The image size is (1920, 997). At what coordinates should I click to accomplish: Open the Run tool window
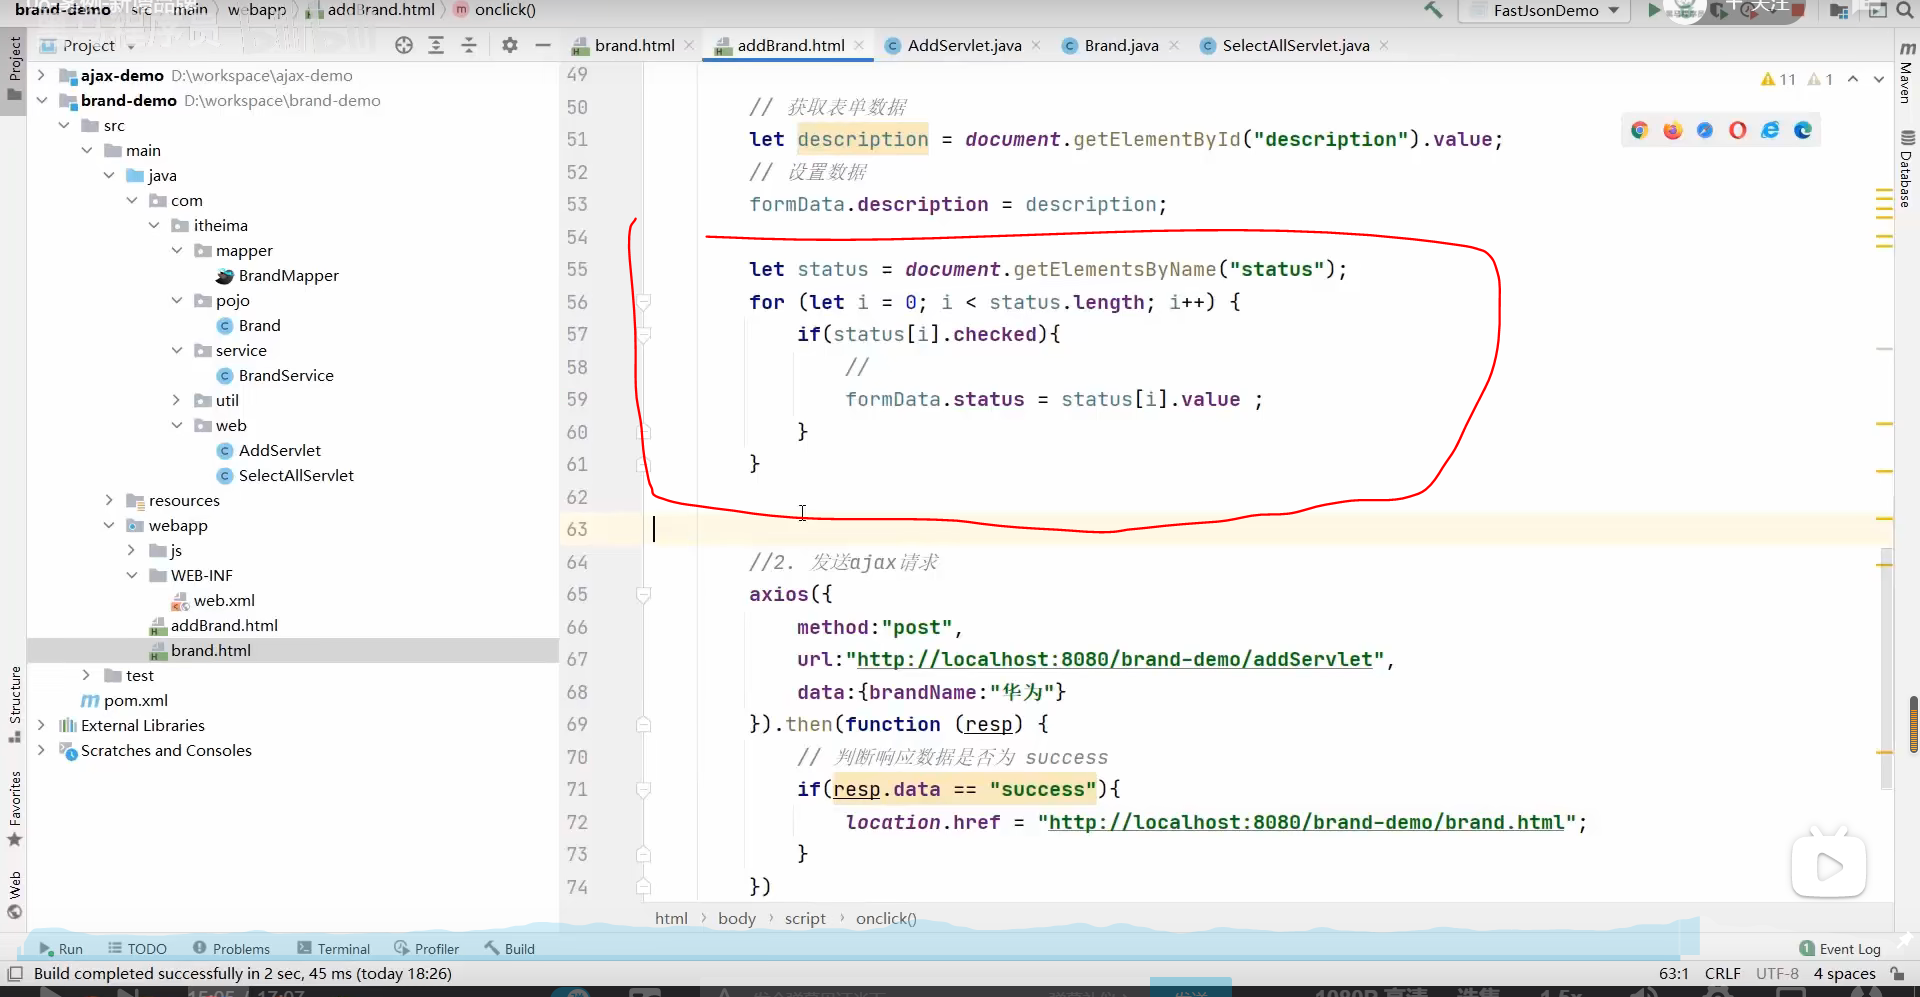(61, 948)
